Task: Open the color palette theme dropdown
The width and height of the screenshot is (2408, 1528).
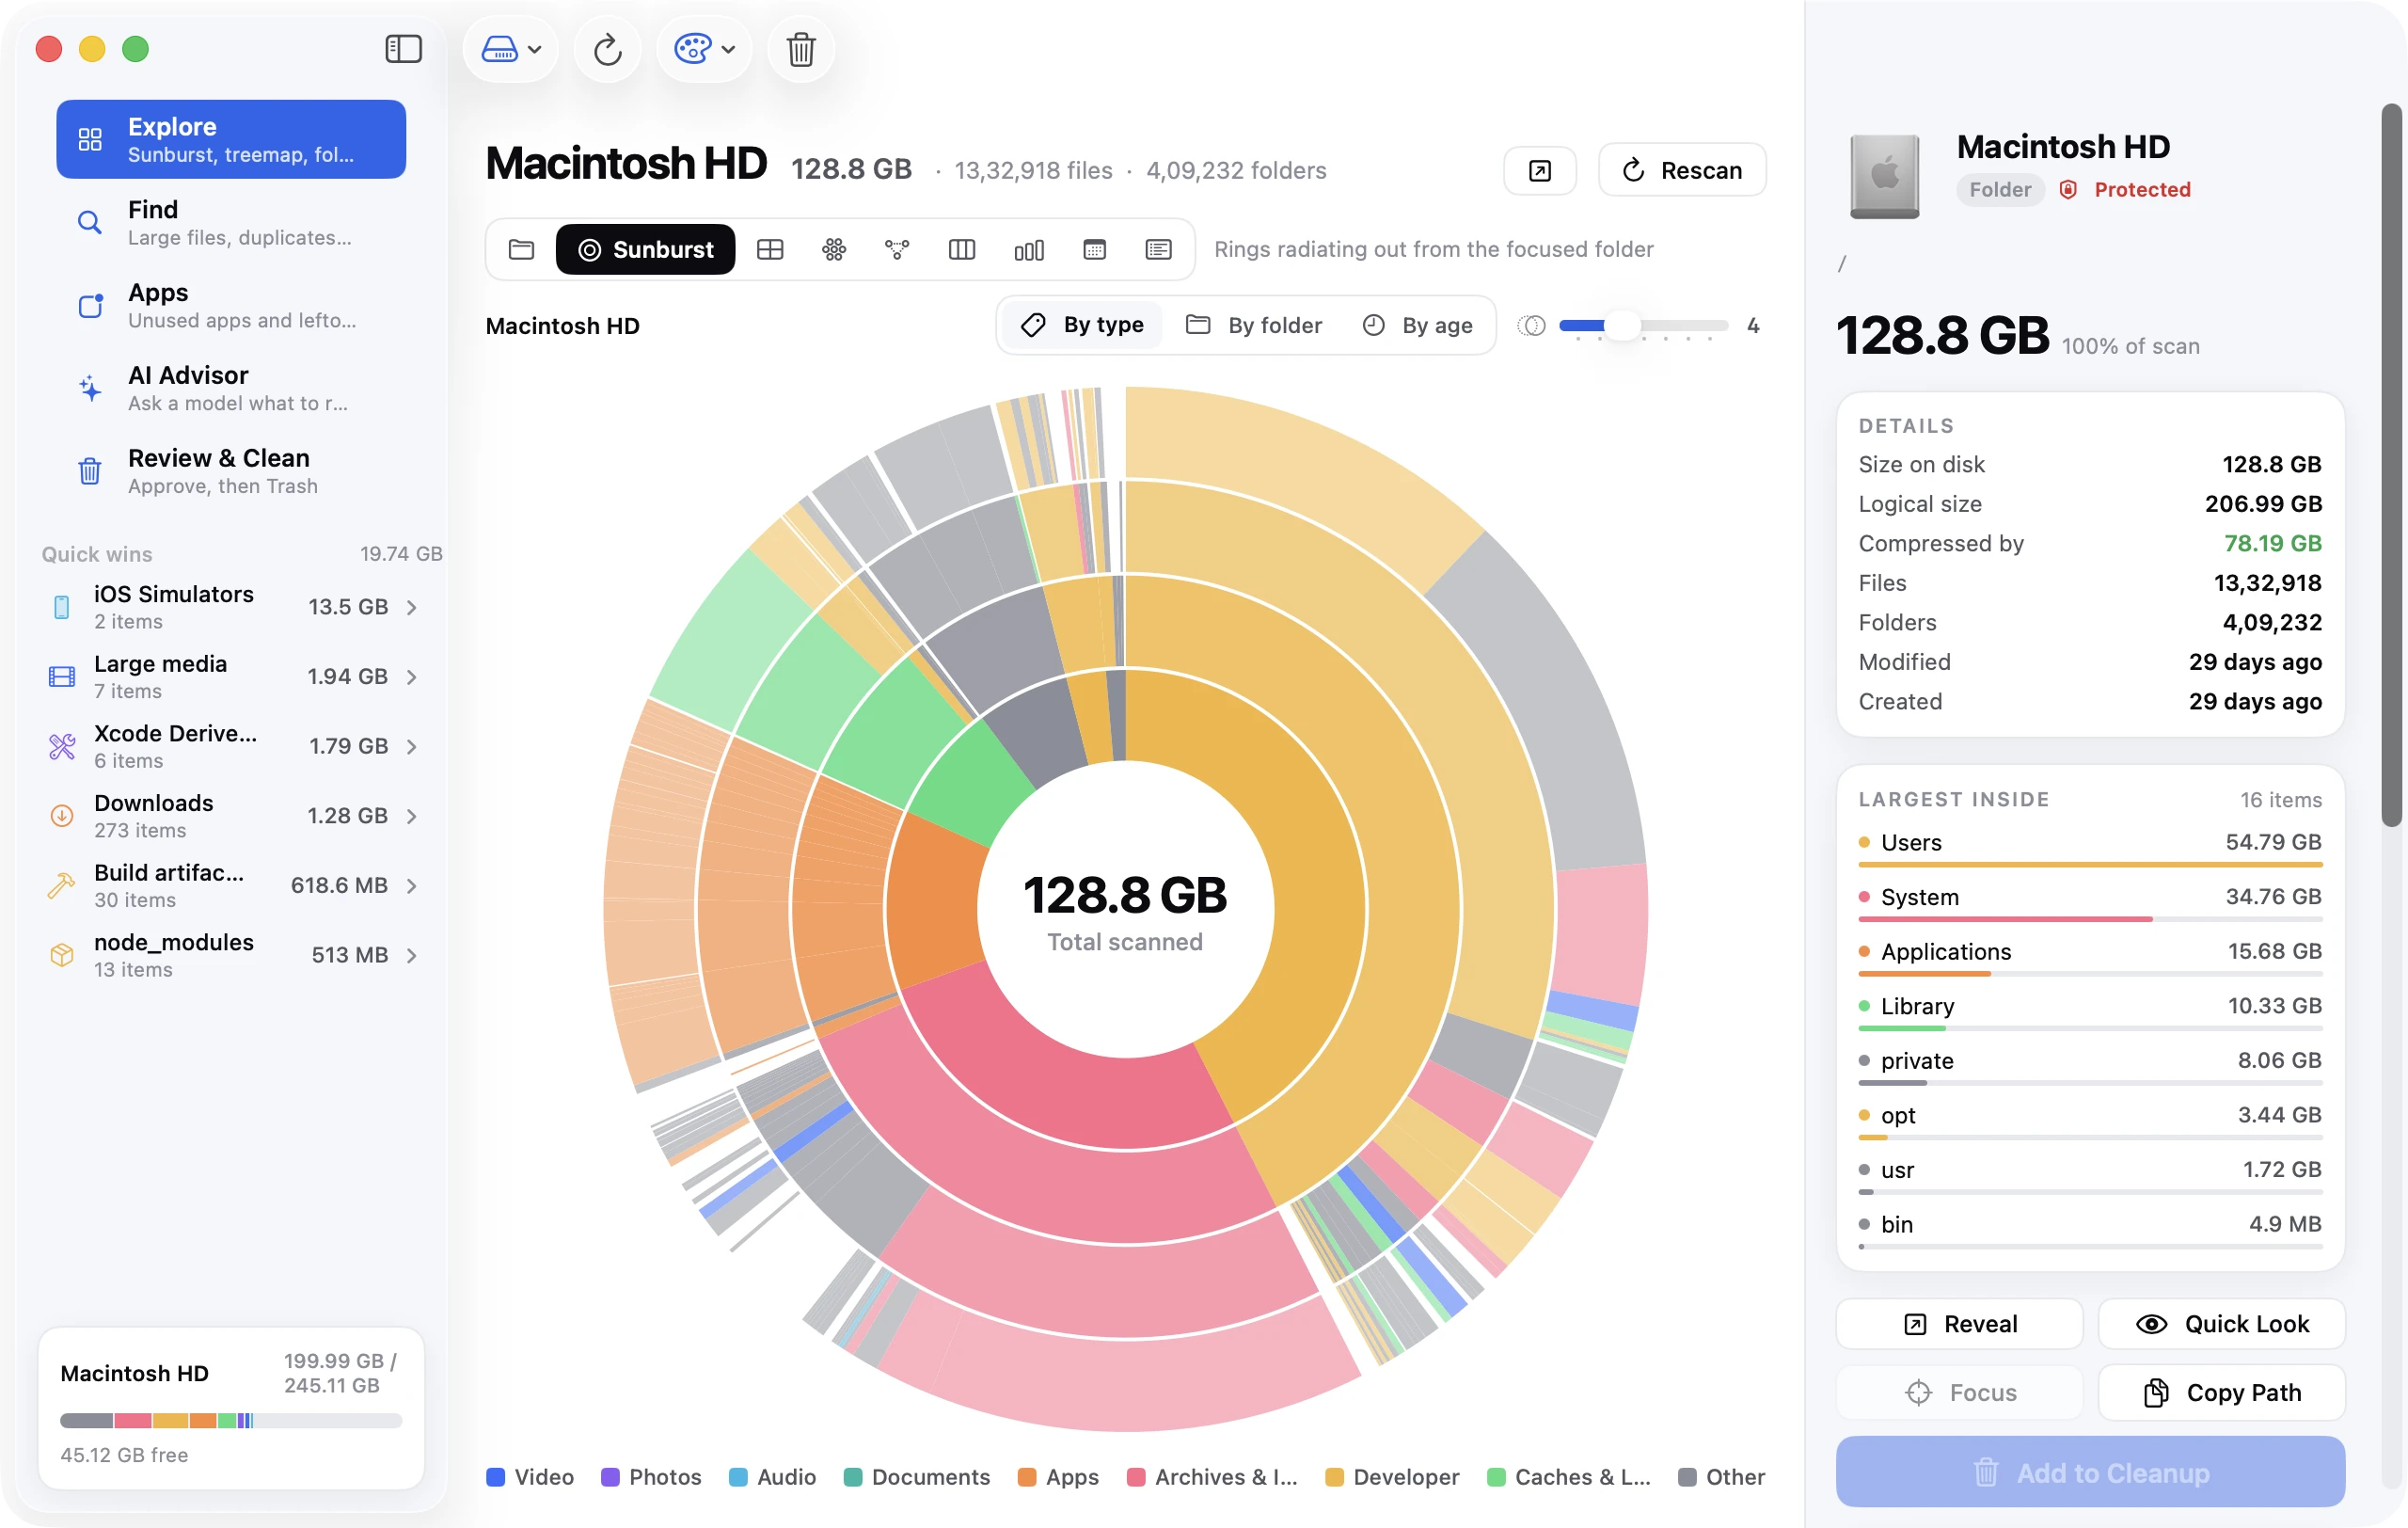Action: 704,48
